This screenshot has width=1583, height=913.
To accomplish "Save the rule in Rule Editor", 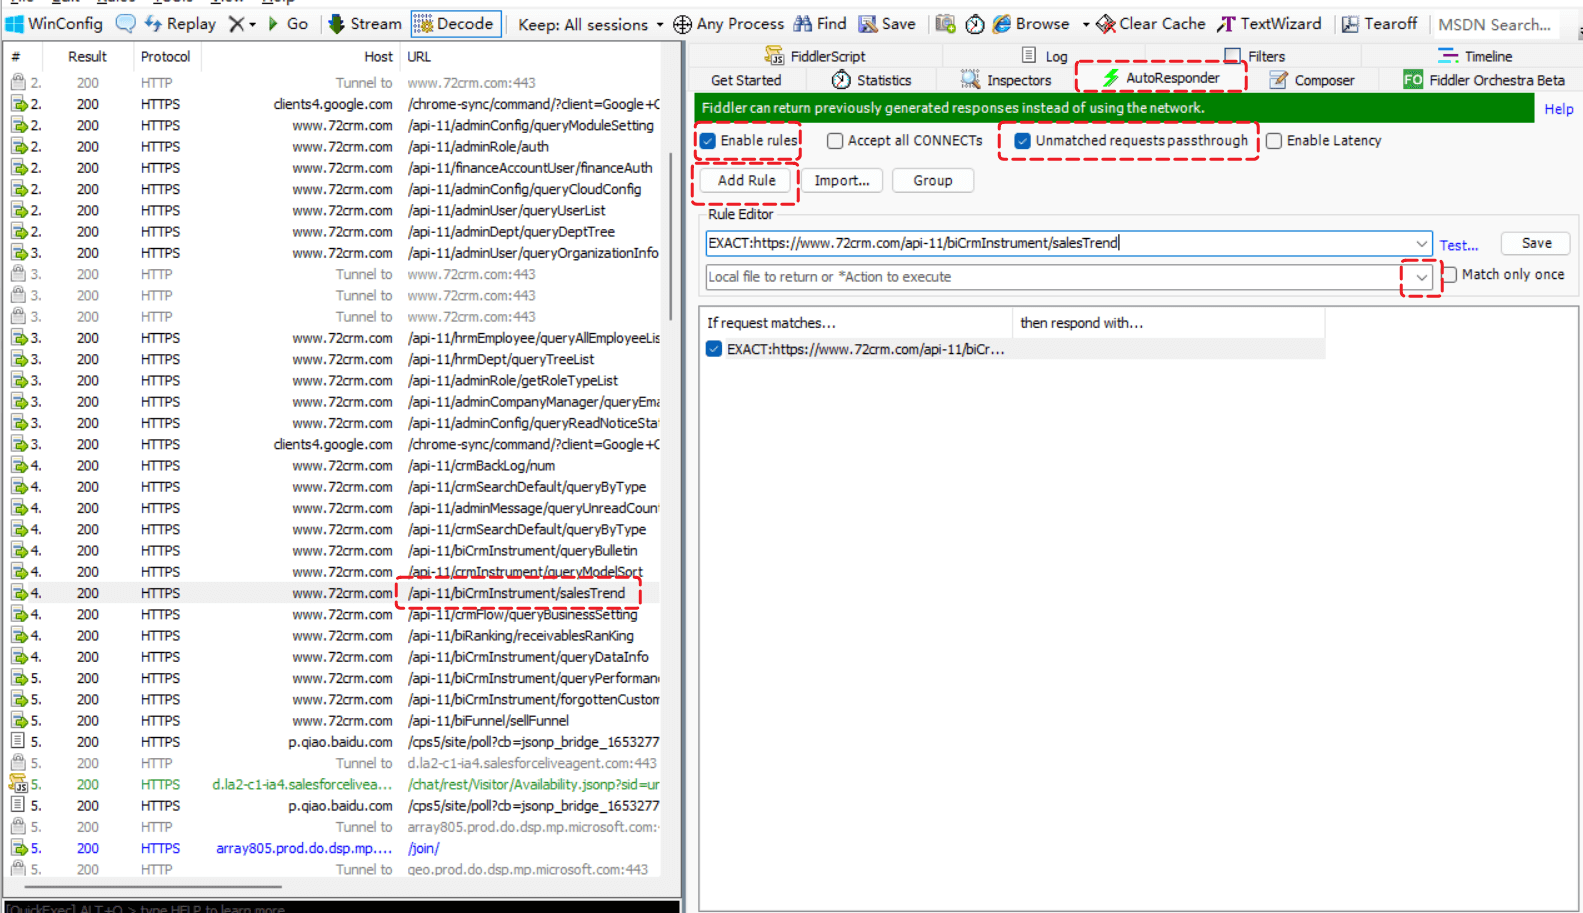I will [1536, 243].
